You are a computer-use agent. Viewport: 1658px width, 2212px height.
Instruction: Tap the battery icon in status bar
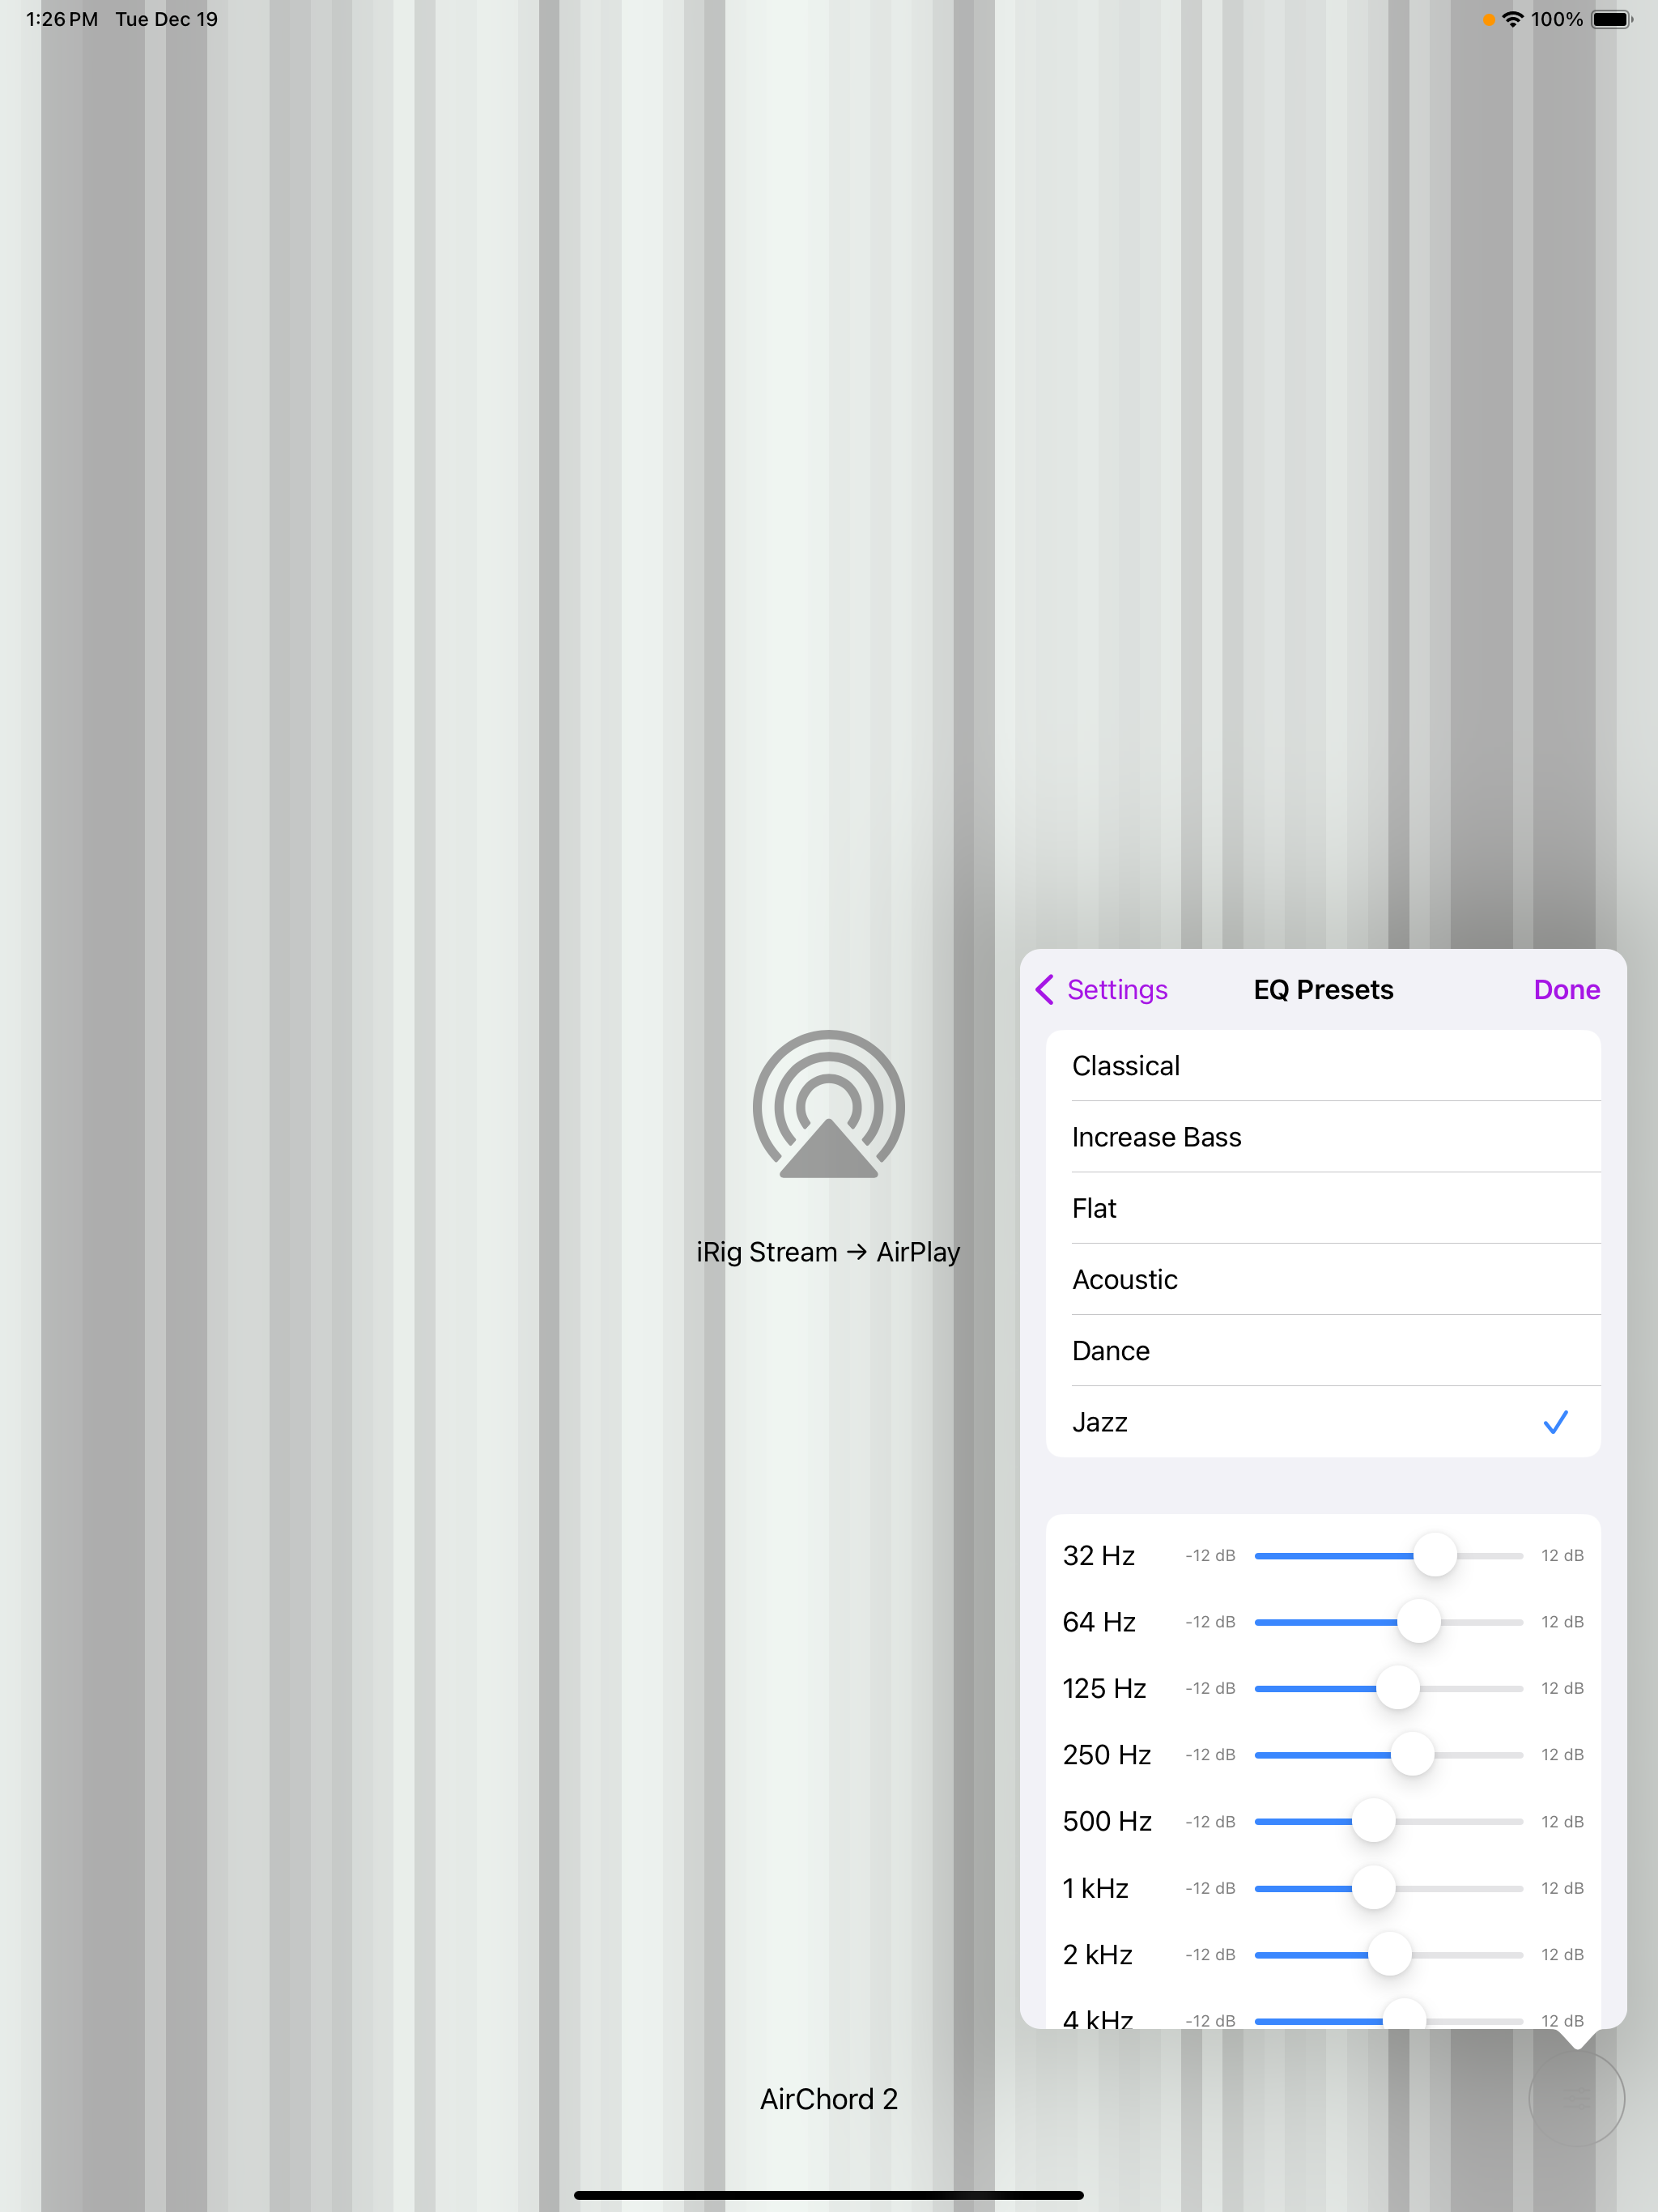click(1611, 19)
